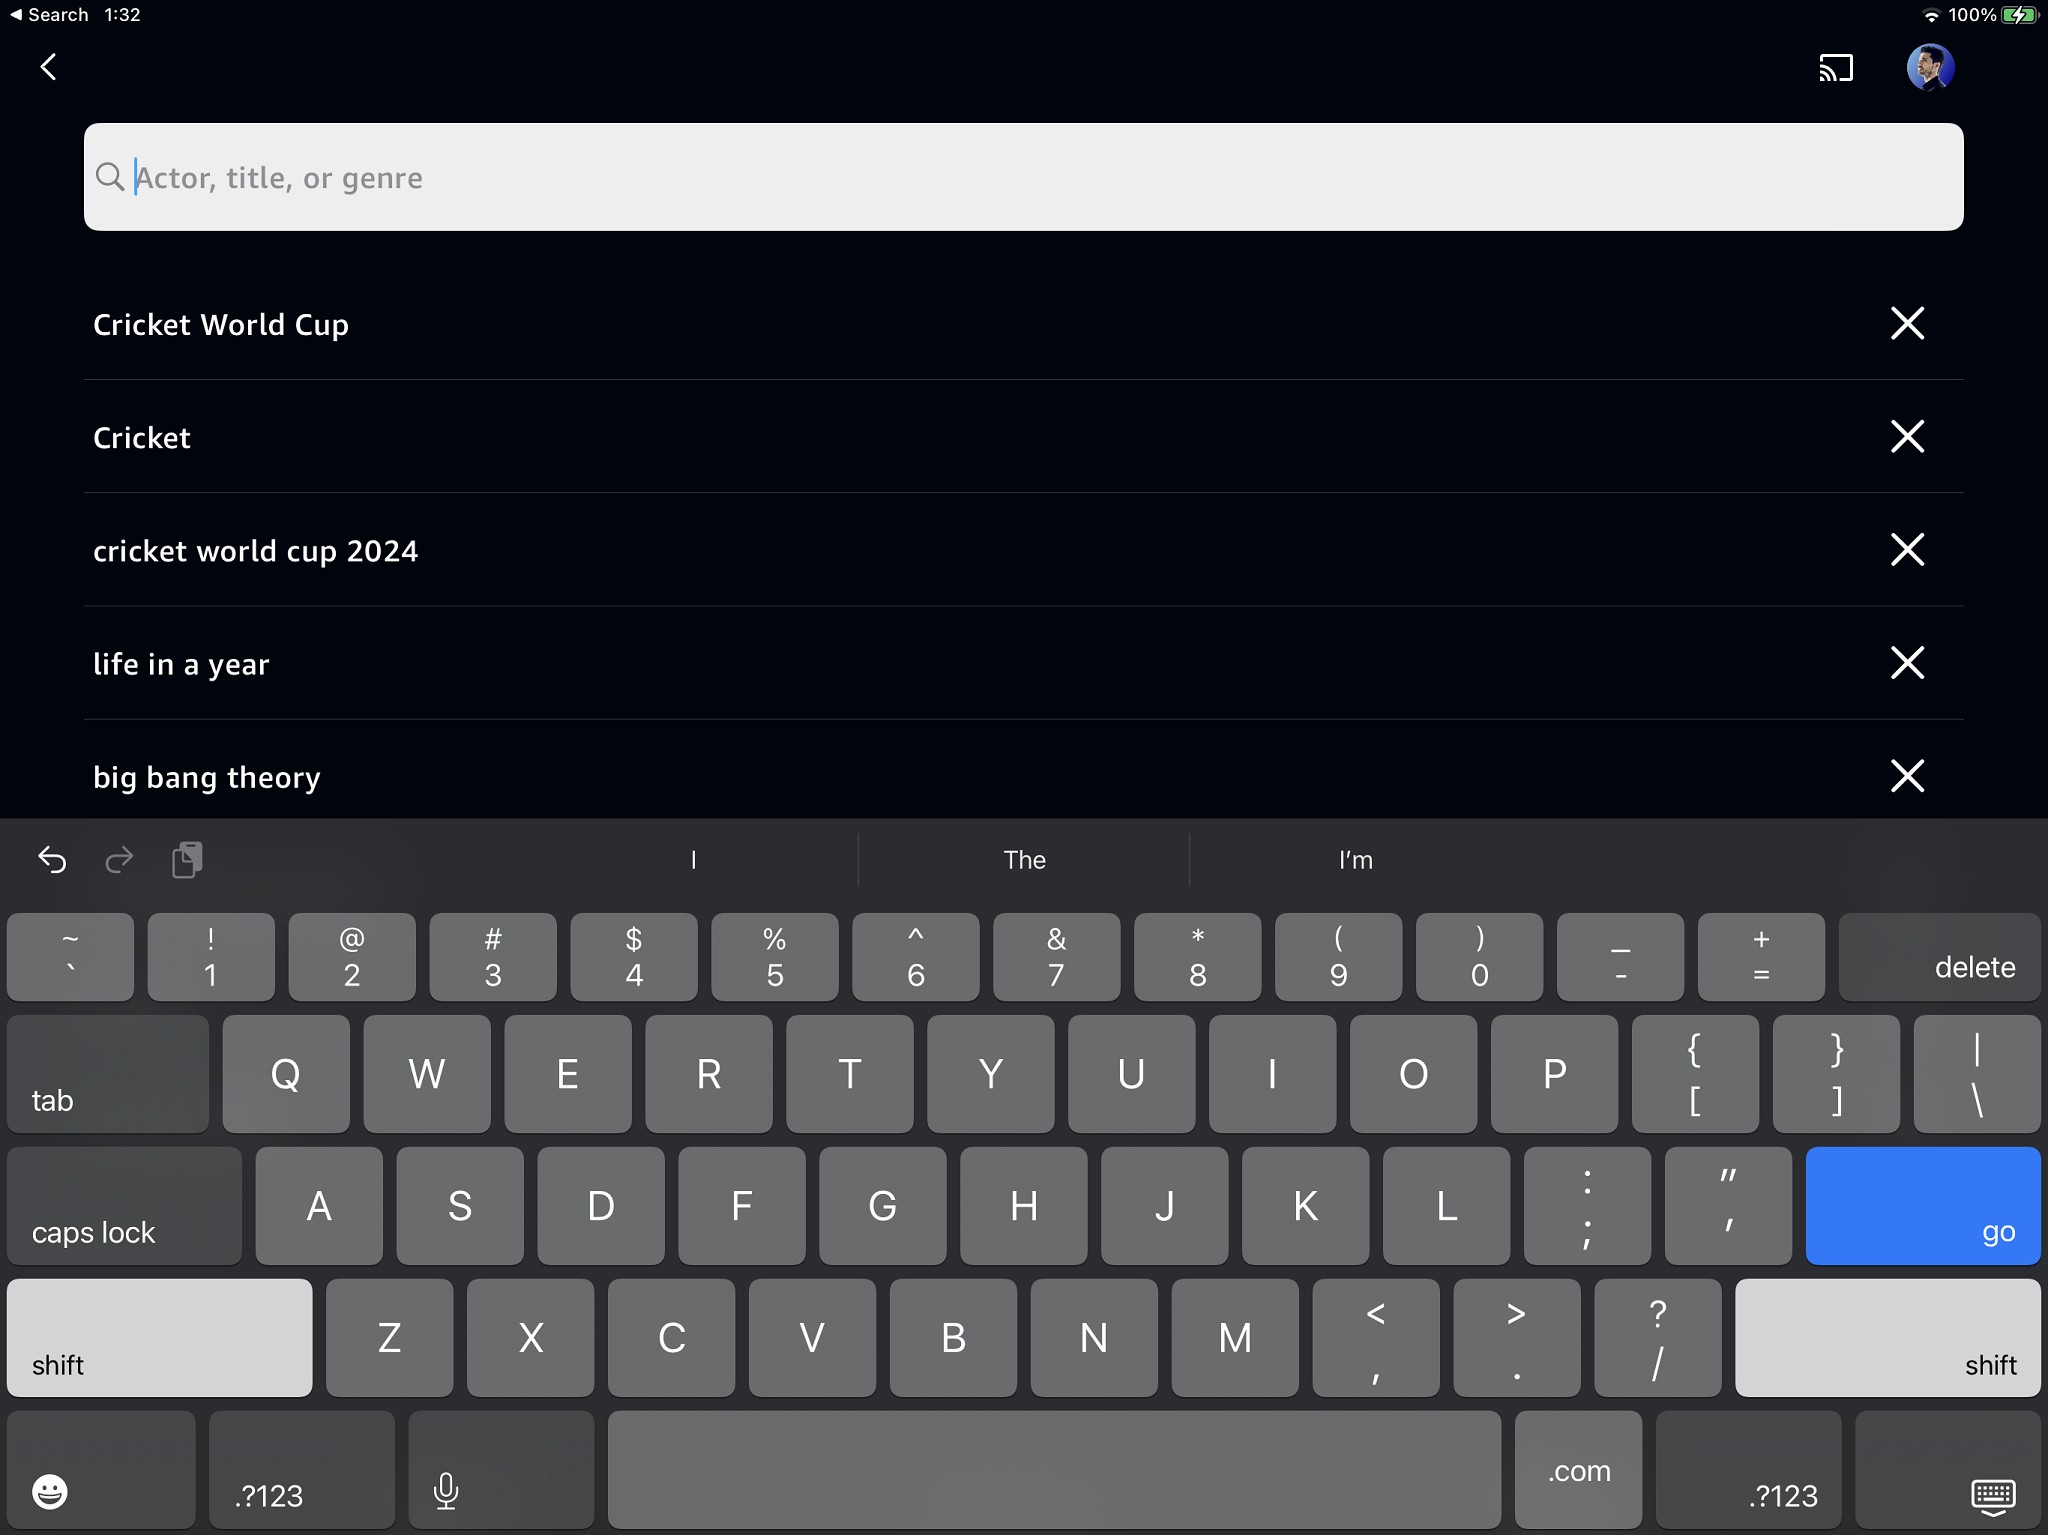The image size is (2048, 1535).
Task: Open the user profile avatar
Action: click(x=1929, y=68)
